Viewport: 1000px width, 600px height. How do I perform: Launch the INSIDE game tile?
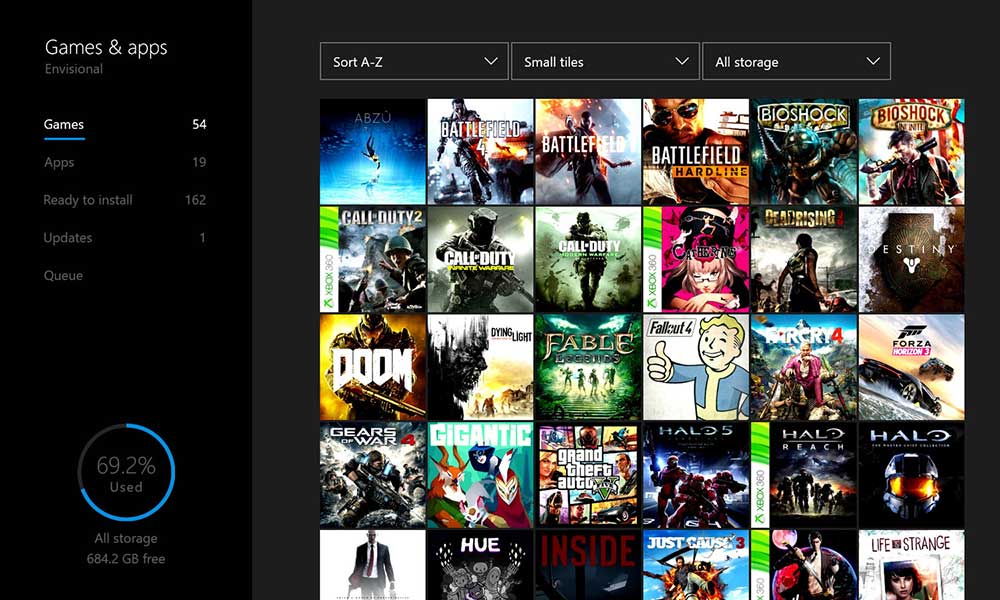click(588, 565)
